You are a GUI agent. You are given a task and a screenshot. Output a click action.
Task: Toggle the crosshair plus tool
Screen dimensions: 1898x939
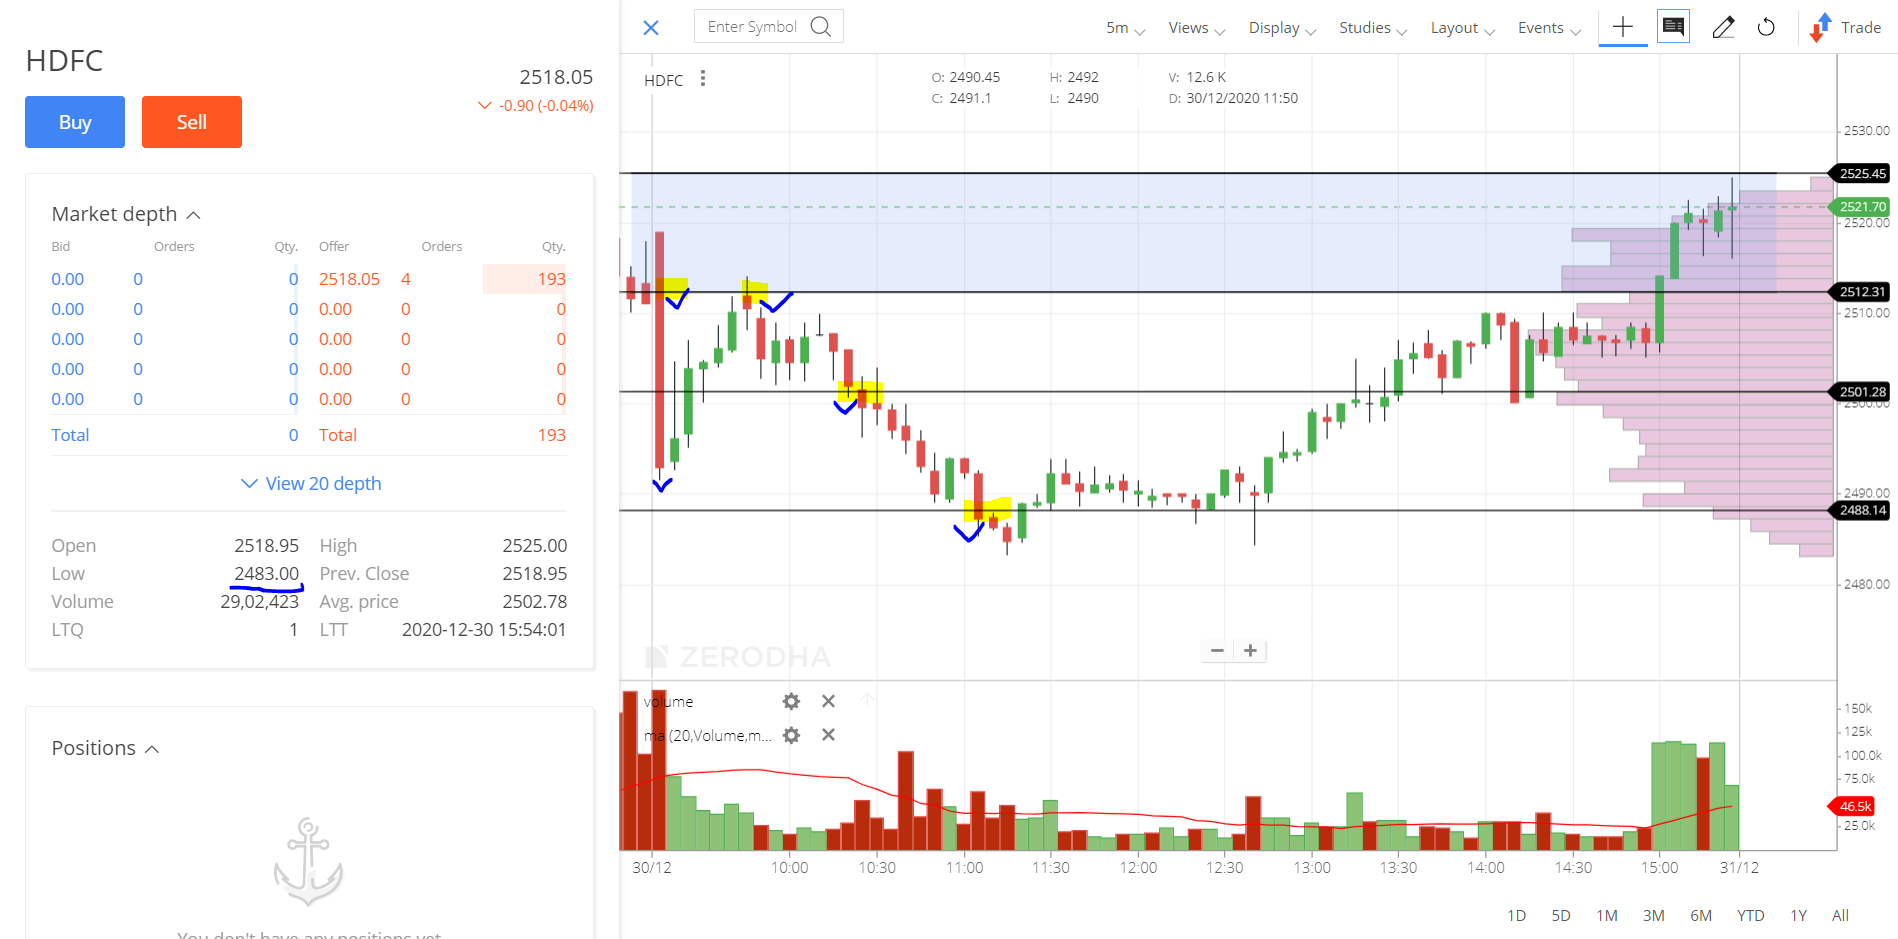point(1623,27)
